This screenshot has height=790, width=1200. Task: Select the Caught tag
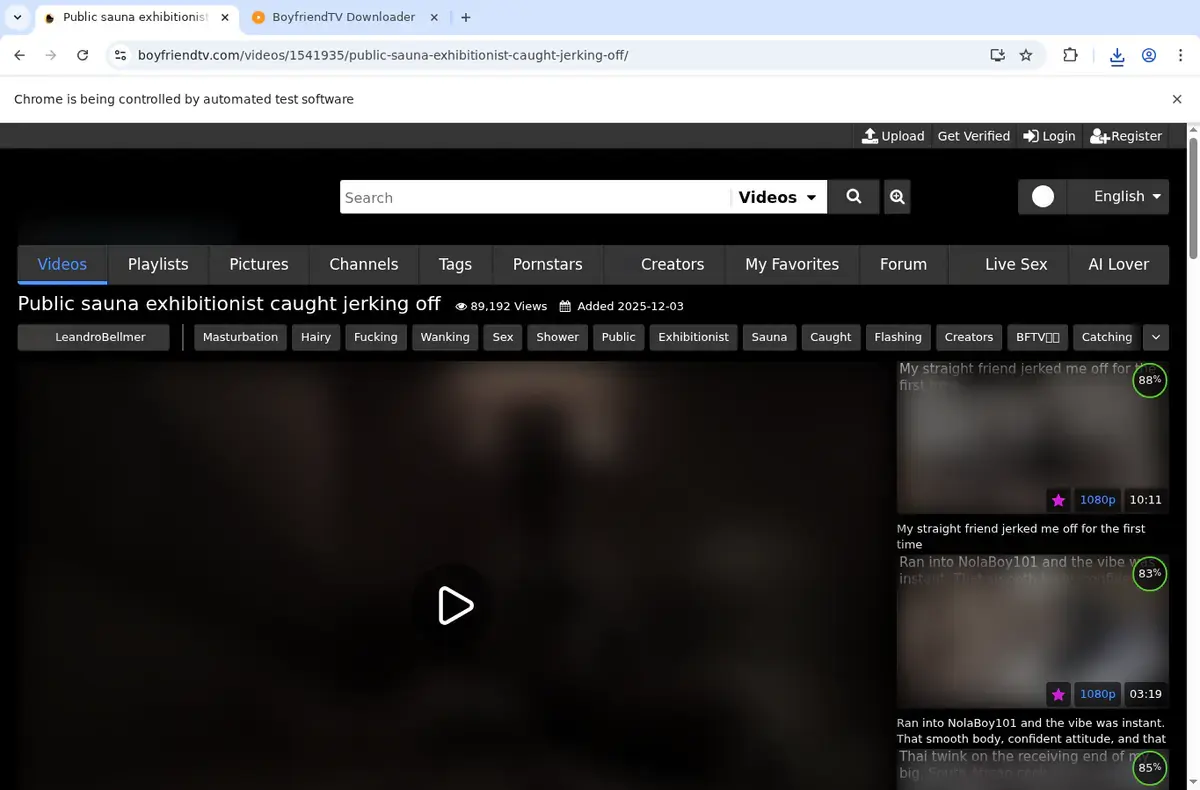pyautogui.click(x=831, y=337)
